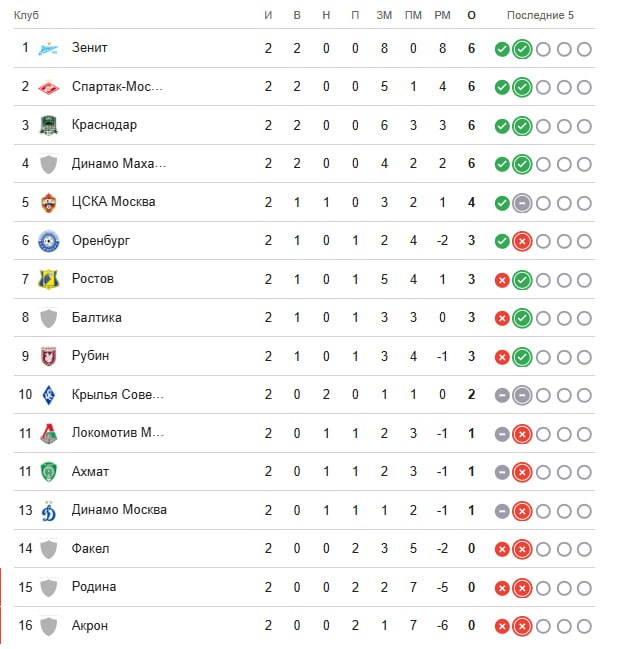
Task: Click the Динамо Москва club logo
Action: coord(48,511)
